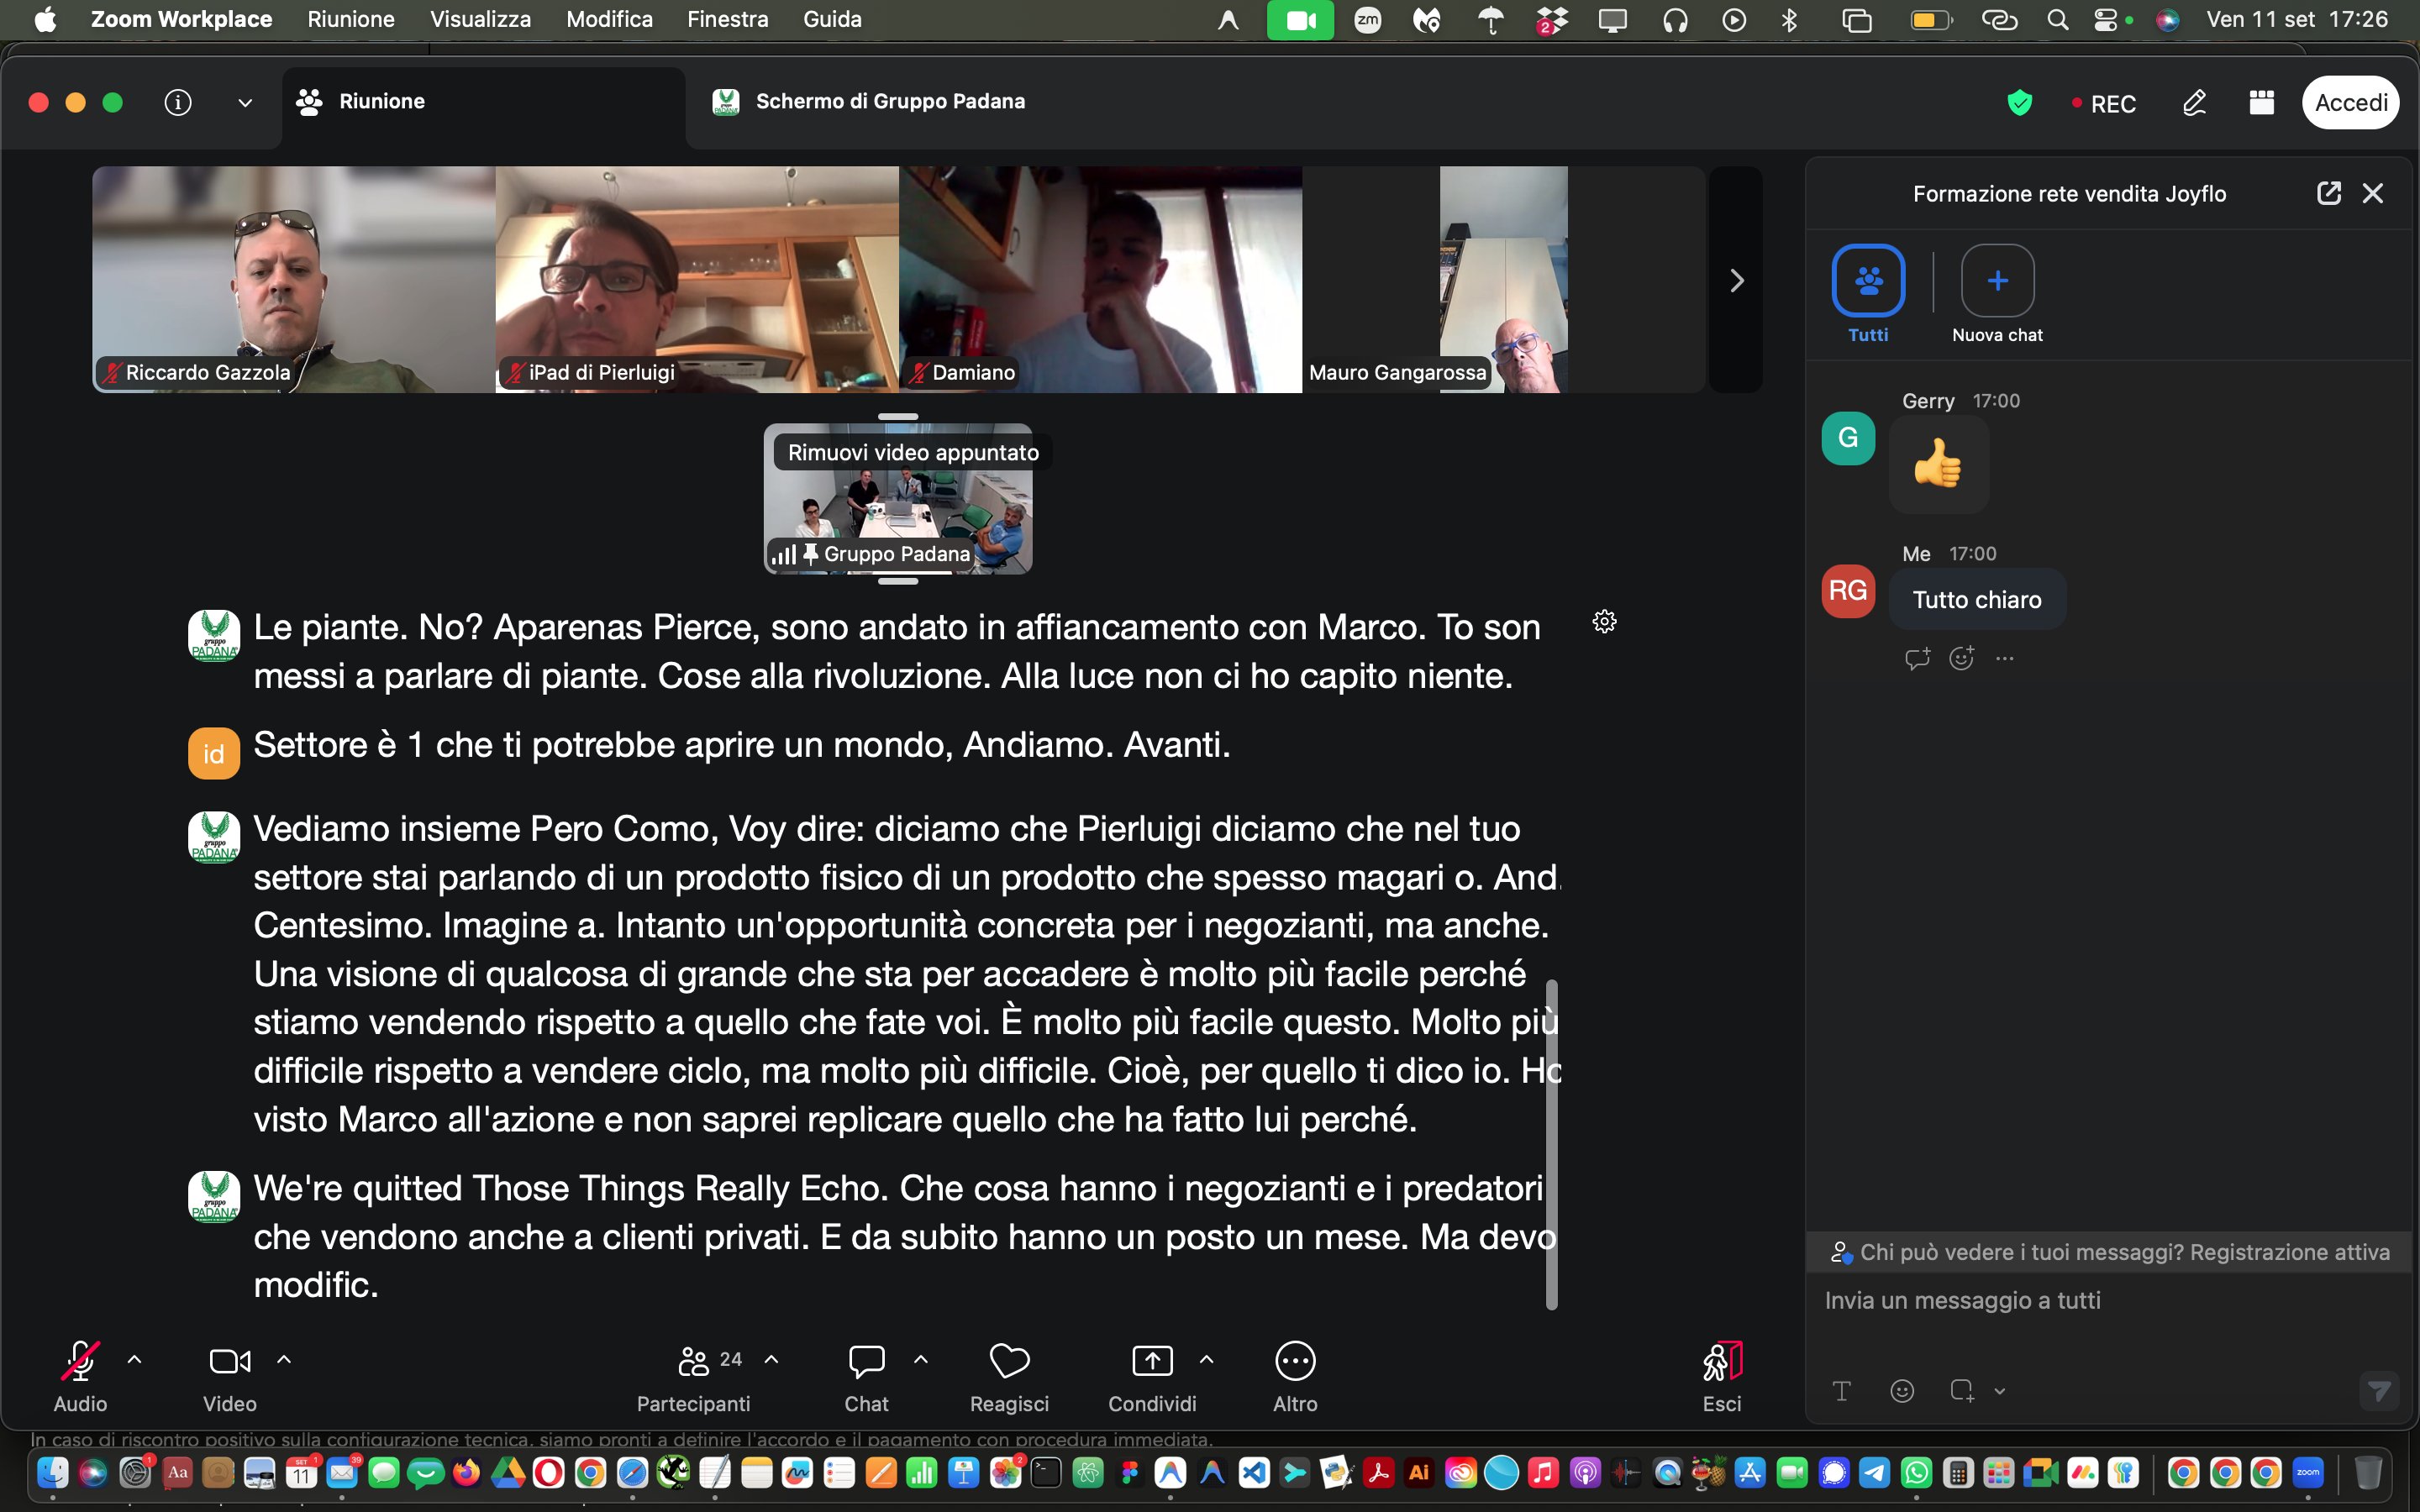Open the Reagisci reactions
The width and height of the screenshot is (2420, 1512).
point(1009,1377)
